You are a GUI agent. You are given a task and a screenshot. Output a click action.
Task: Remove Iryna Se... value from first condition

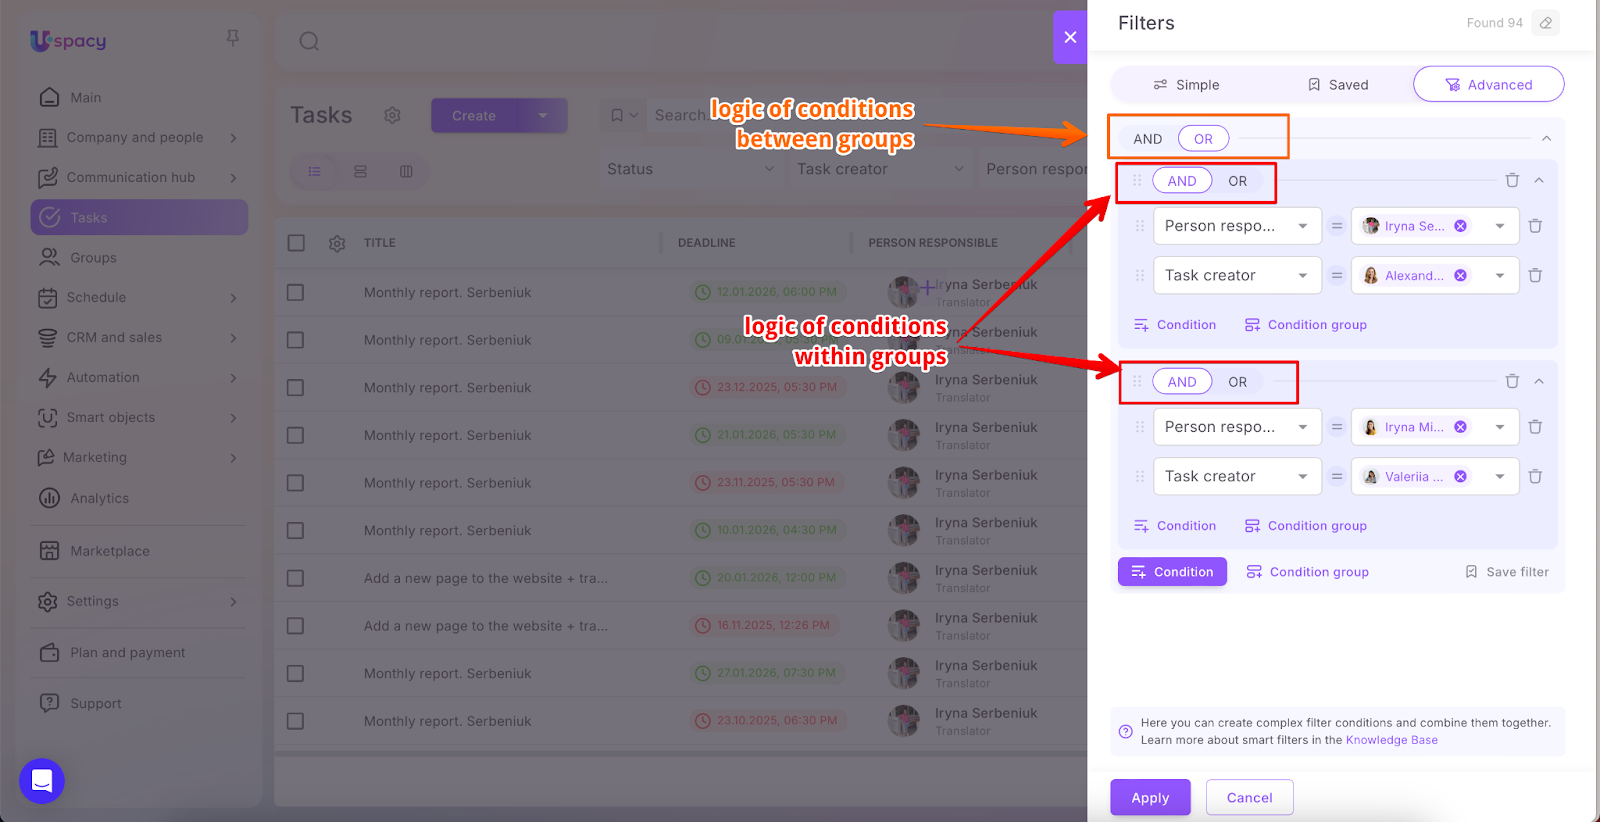pos(1461,226)
